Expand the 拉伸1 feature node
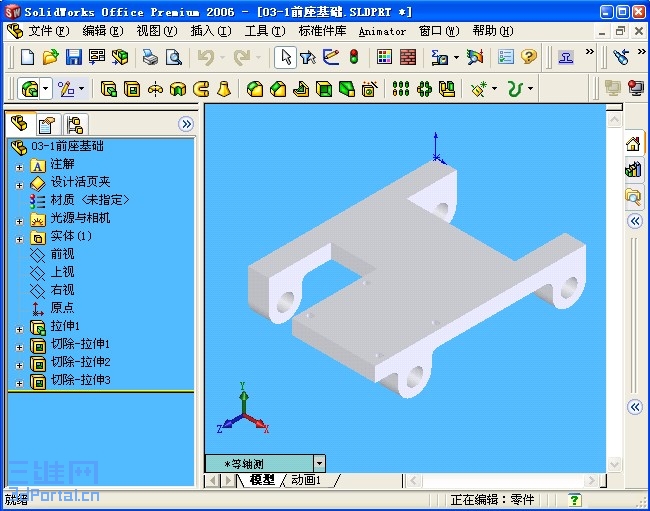Viewport: 650px width, 511px height. 19,329
